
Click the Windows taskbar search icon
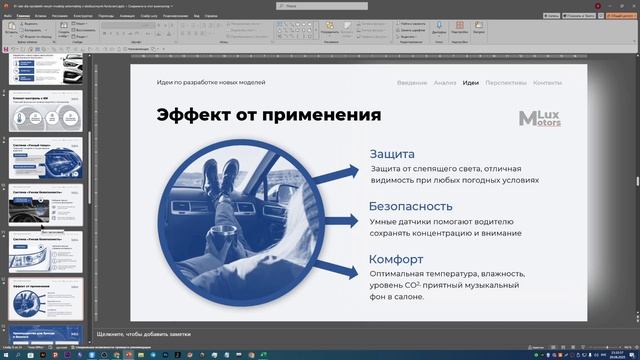[18, 355]
